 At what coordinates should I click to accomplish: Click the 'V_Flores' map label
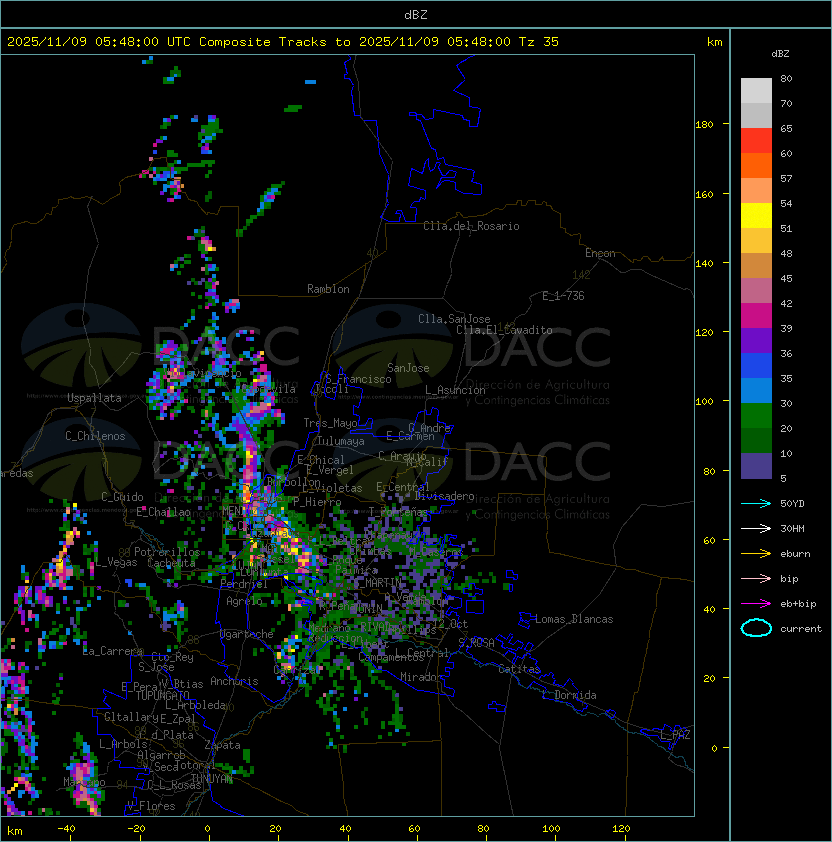pyautogui.click(x=151, y=806)
